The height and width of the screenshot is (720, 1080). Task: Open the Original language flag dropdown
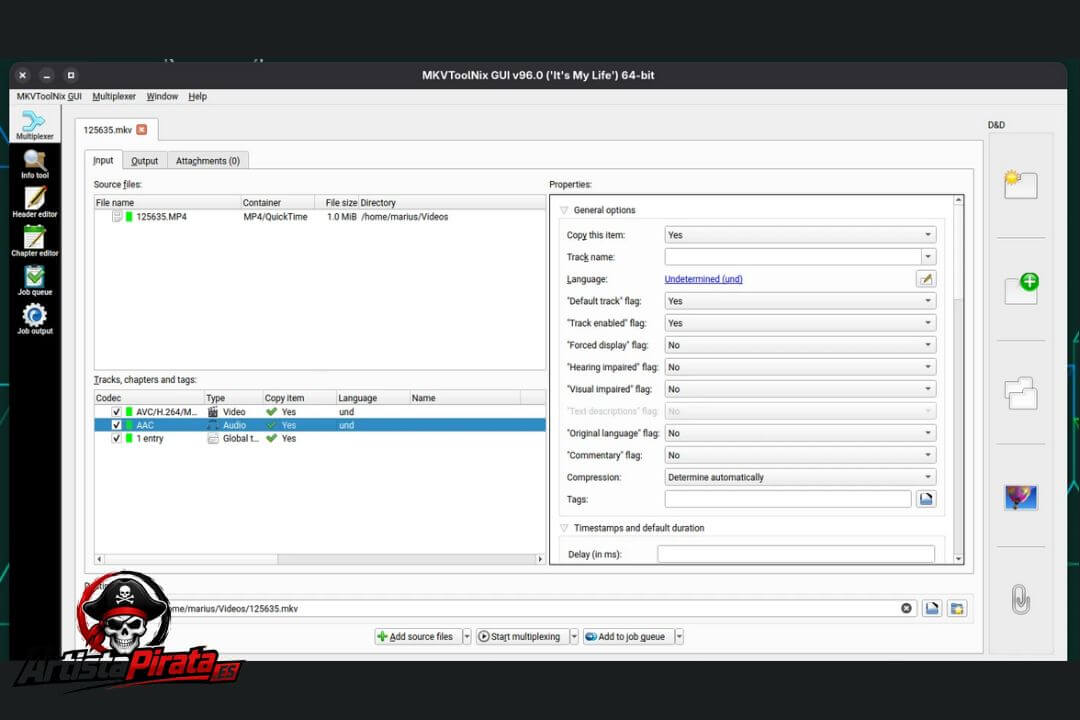[800, 433]
